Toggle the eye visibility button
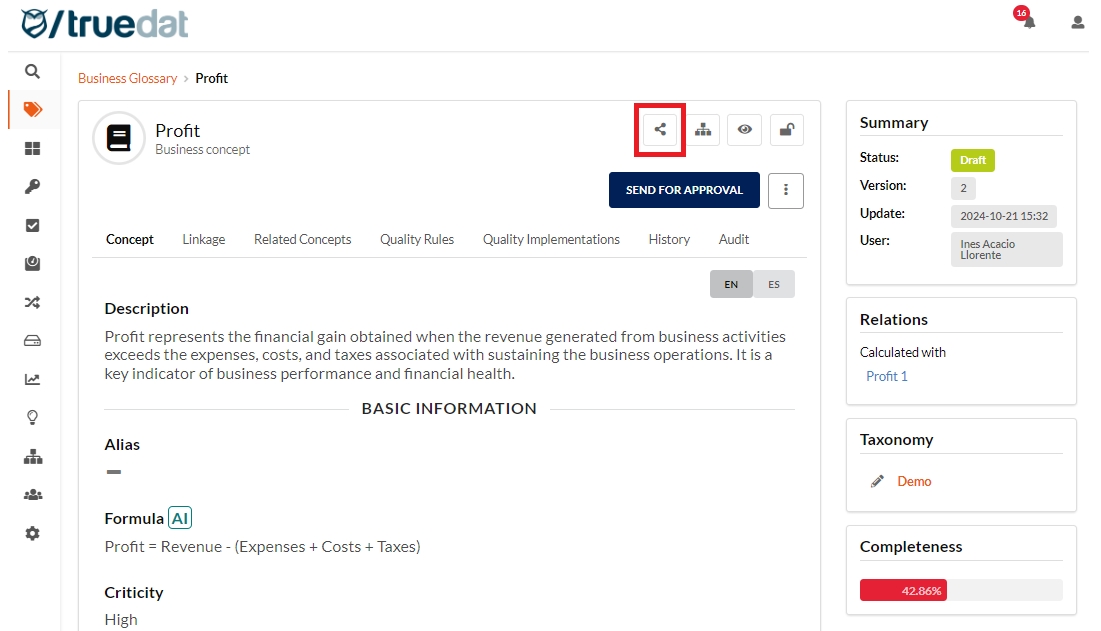Viewport: 1101px width, 631px height. tap(745, 129)
